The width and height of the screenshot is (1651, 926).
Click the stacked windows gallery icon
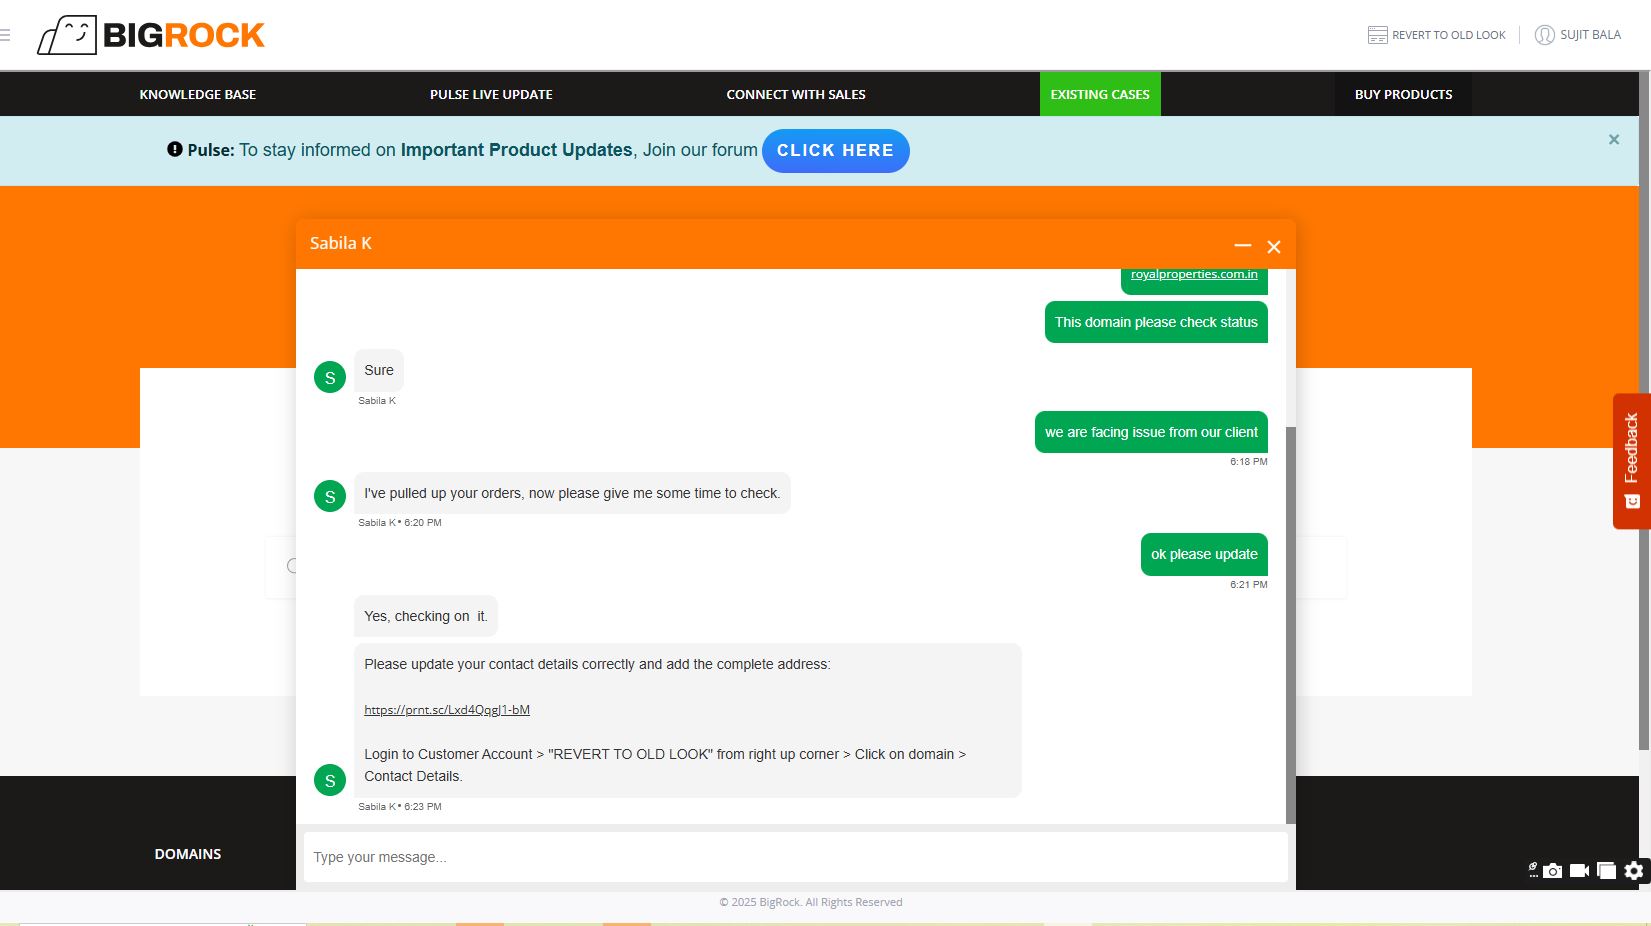[1606, 871]
